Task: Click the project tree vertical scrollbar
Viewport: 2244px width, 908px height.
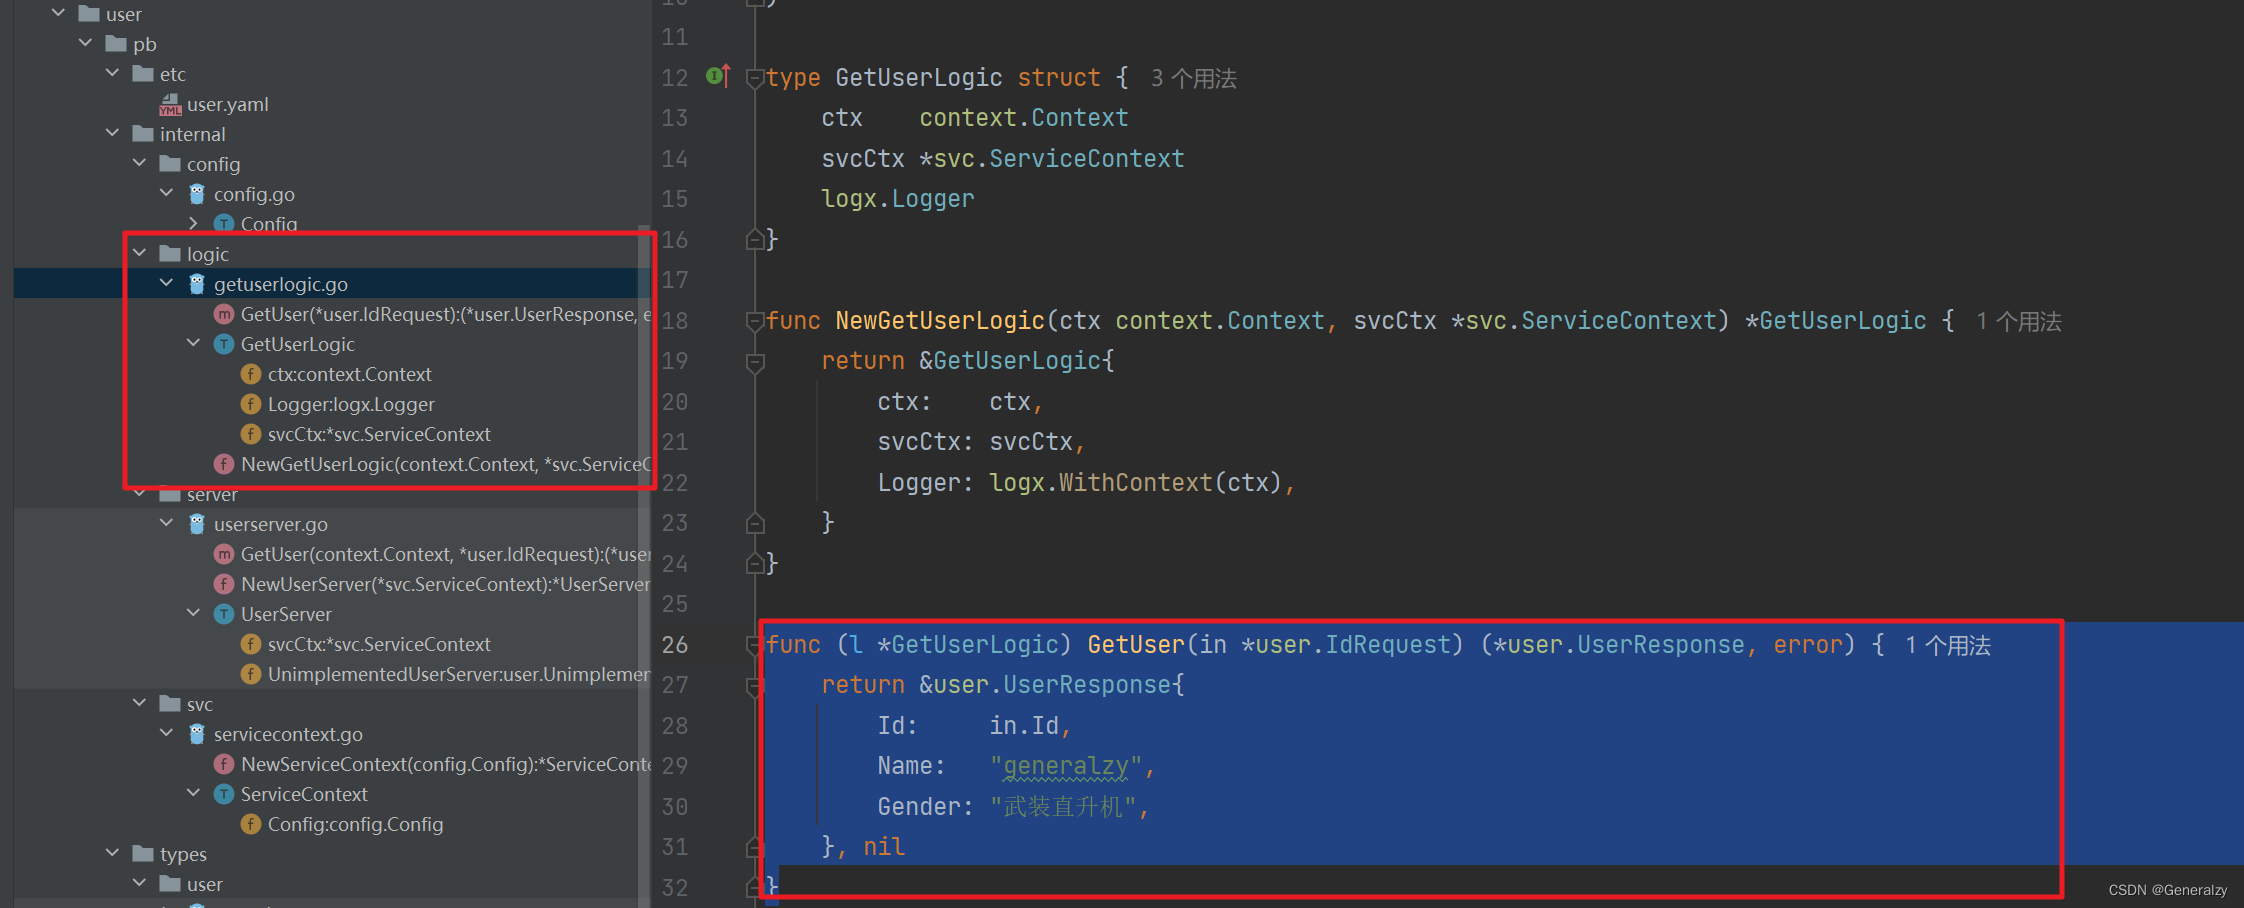Action: (x=644, y=565)
